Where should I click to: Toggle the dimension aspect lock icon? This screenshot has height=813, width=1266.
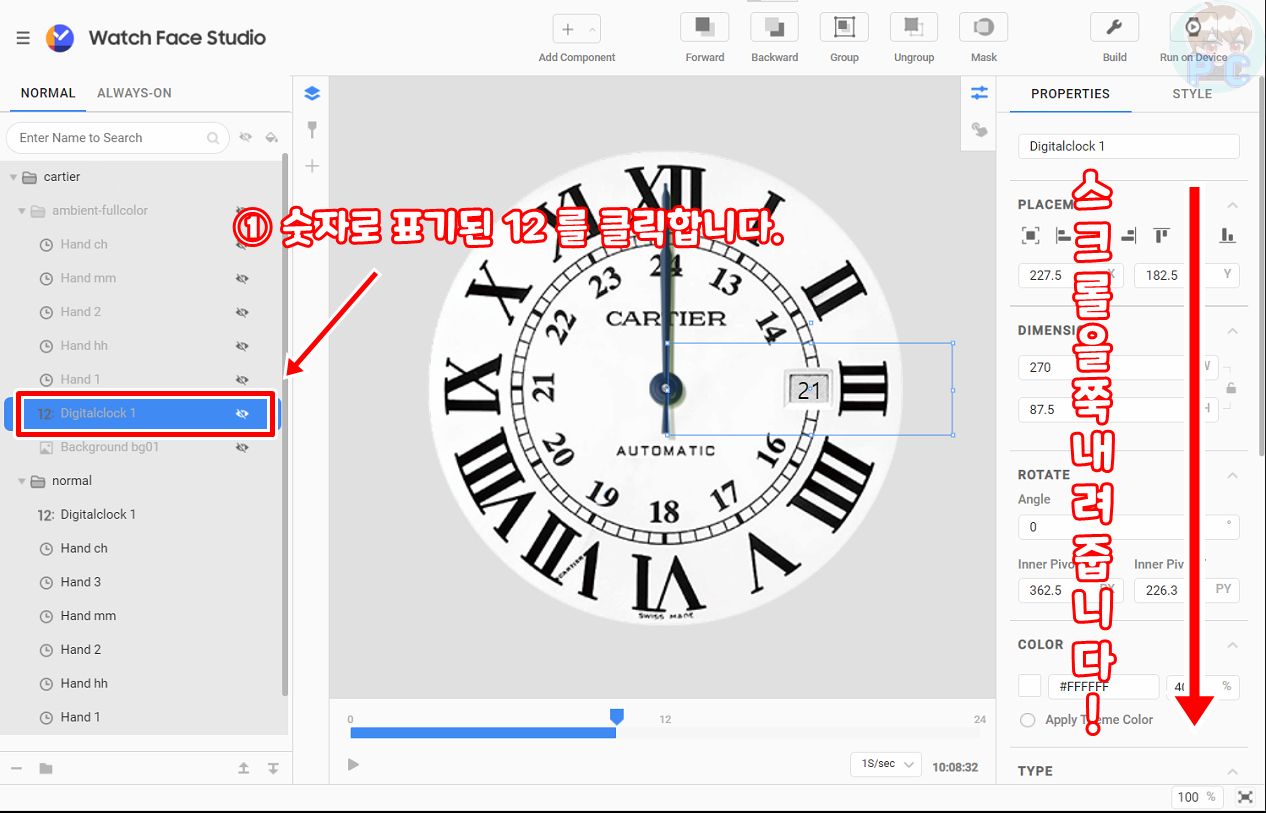[x=1232, y=388]
